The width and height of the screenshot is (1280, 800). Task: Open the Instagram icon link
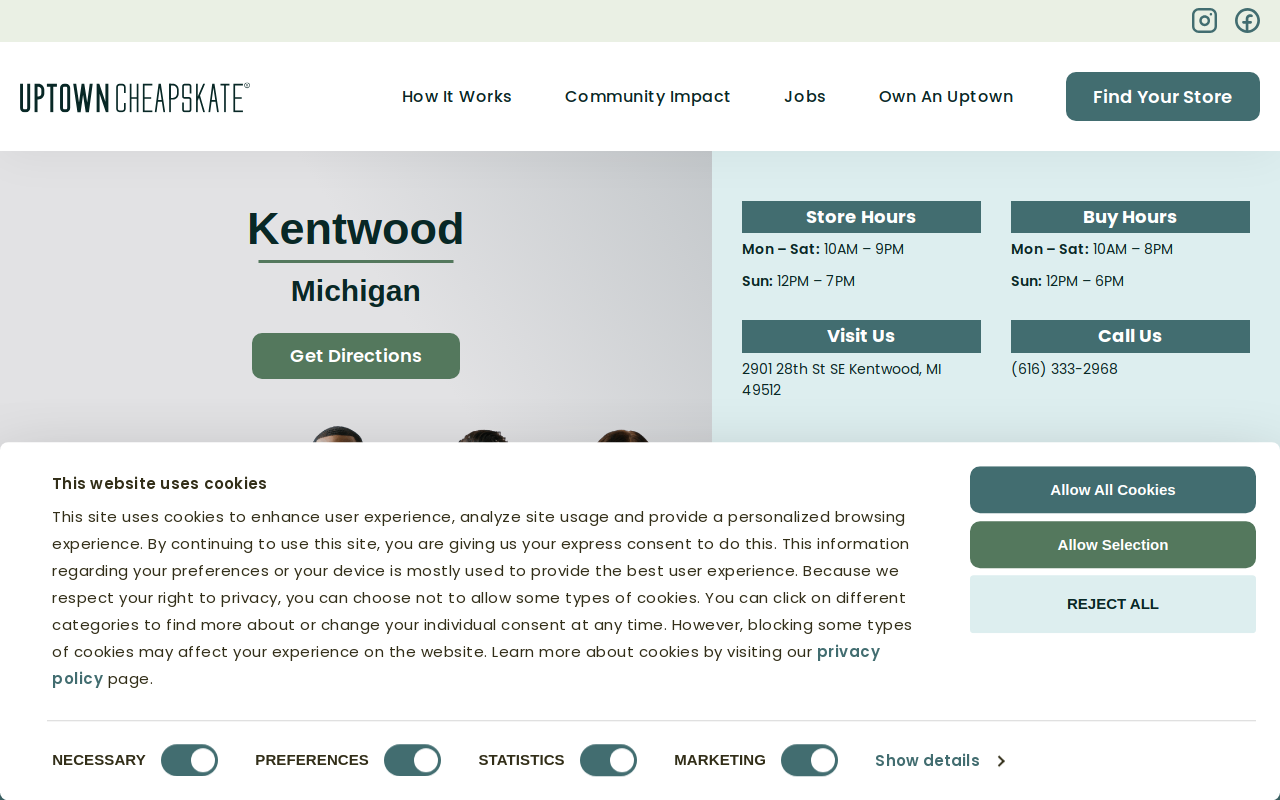(1204, 20)
